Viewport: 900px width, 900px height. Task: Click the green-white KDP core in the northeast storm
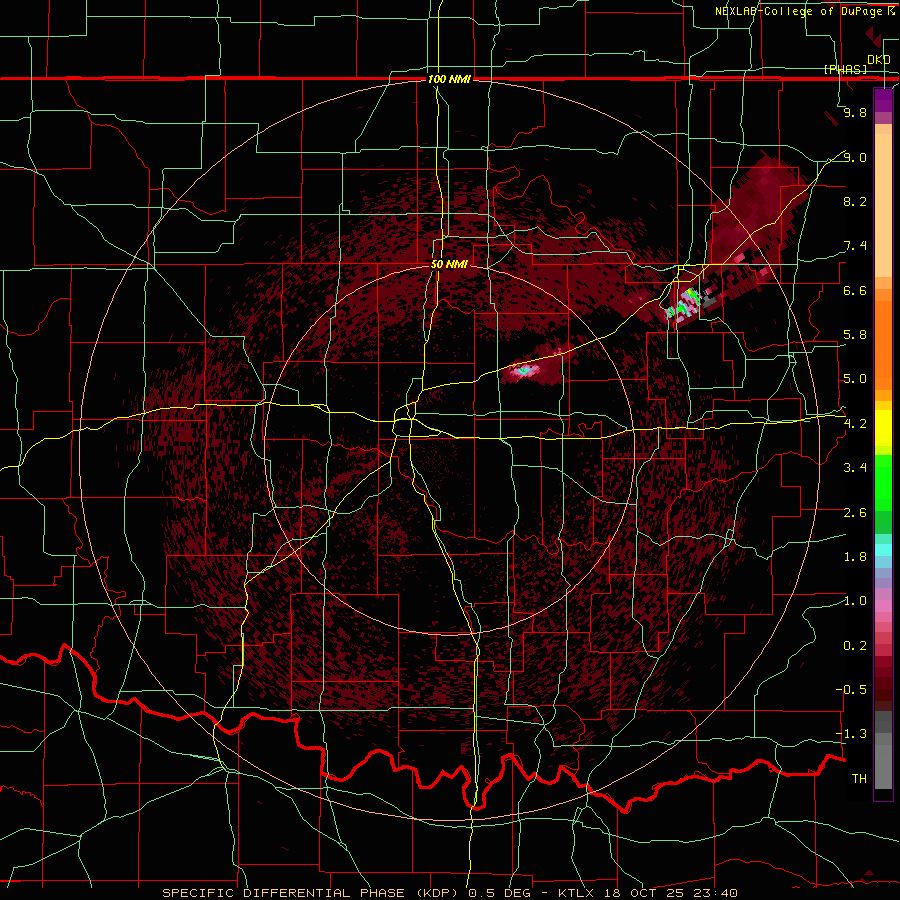click(x=685, y=303)
